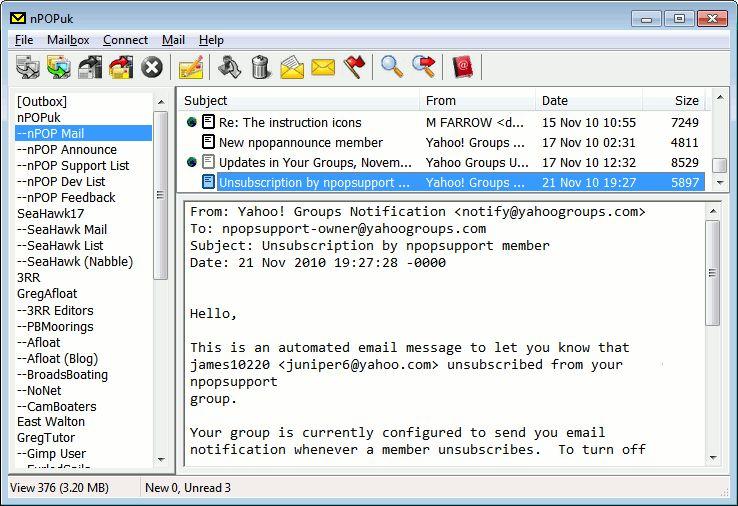The width and height of the screenshot is (738, 506).
Task: Sort messages by the From column header
Action: click(x=477, y=101)
